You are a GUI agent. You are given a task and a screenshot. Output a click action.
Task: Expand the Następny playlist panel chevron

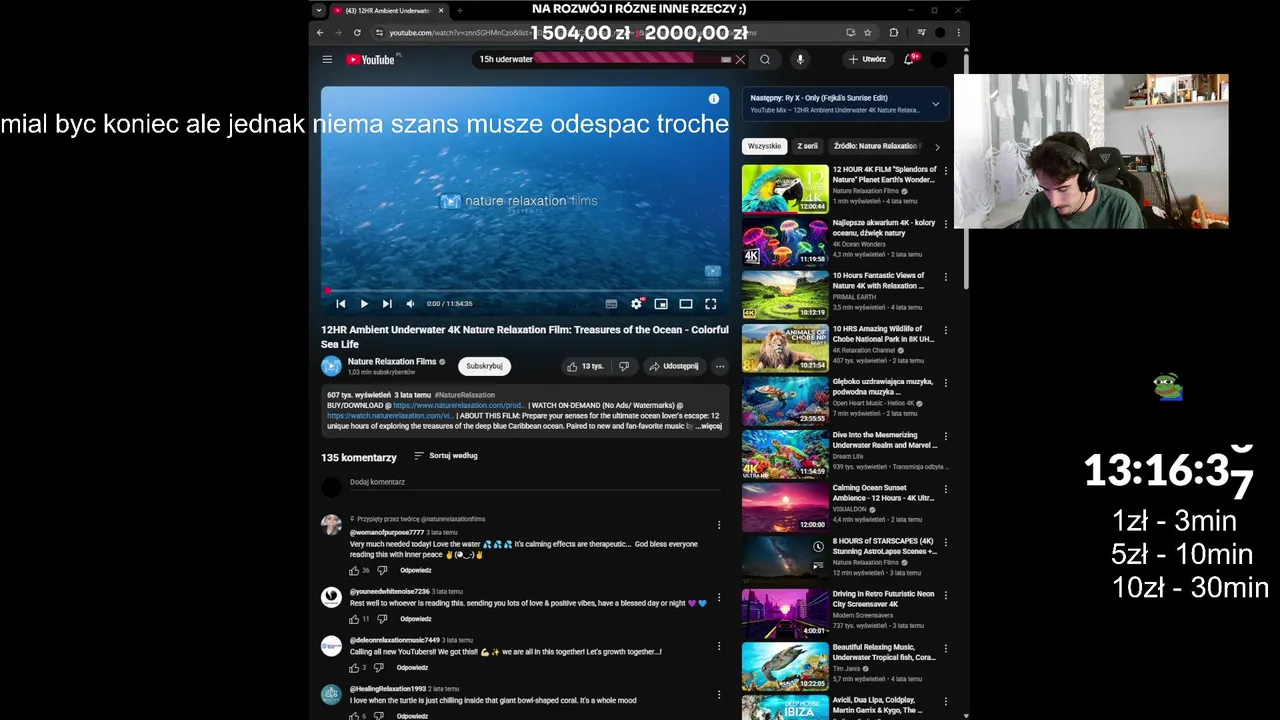pyautogui.click(x=935, y=104)
